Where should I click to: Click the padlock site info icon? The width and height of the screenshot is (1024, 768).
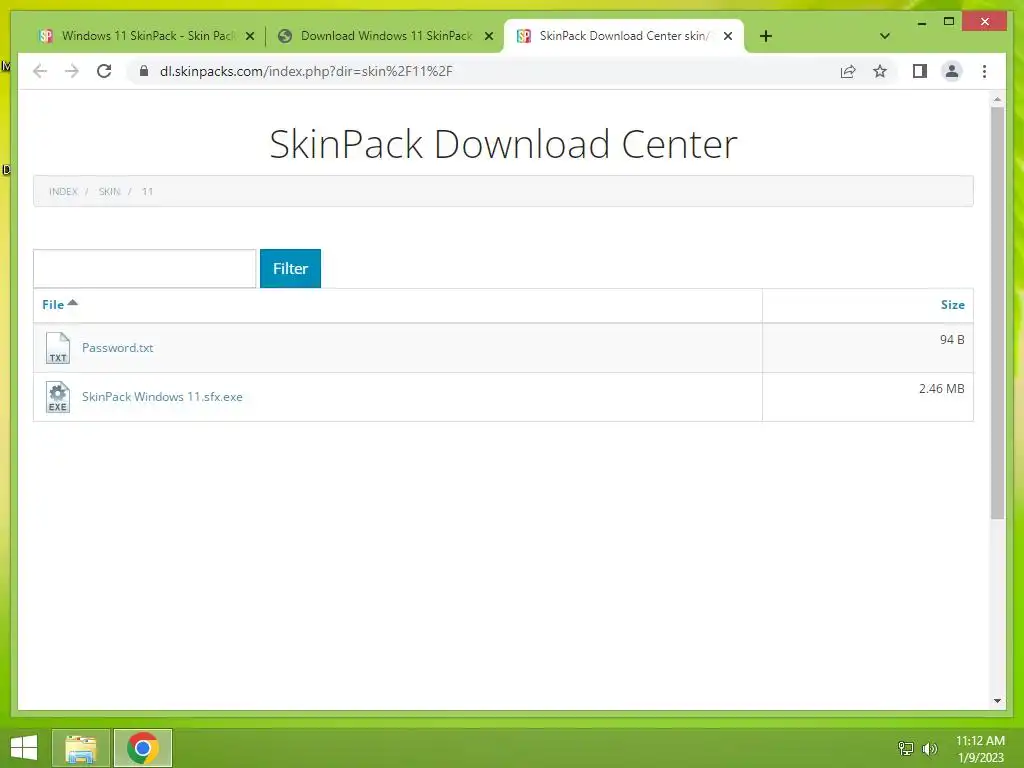point(144,71)
